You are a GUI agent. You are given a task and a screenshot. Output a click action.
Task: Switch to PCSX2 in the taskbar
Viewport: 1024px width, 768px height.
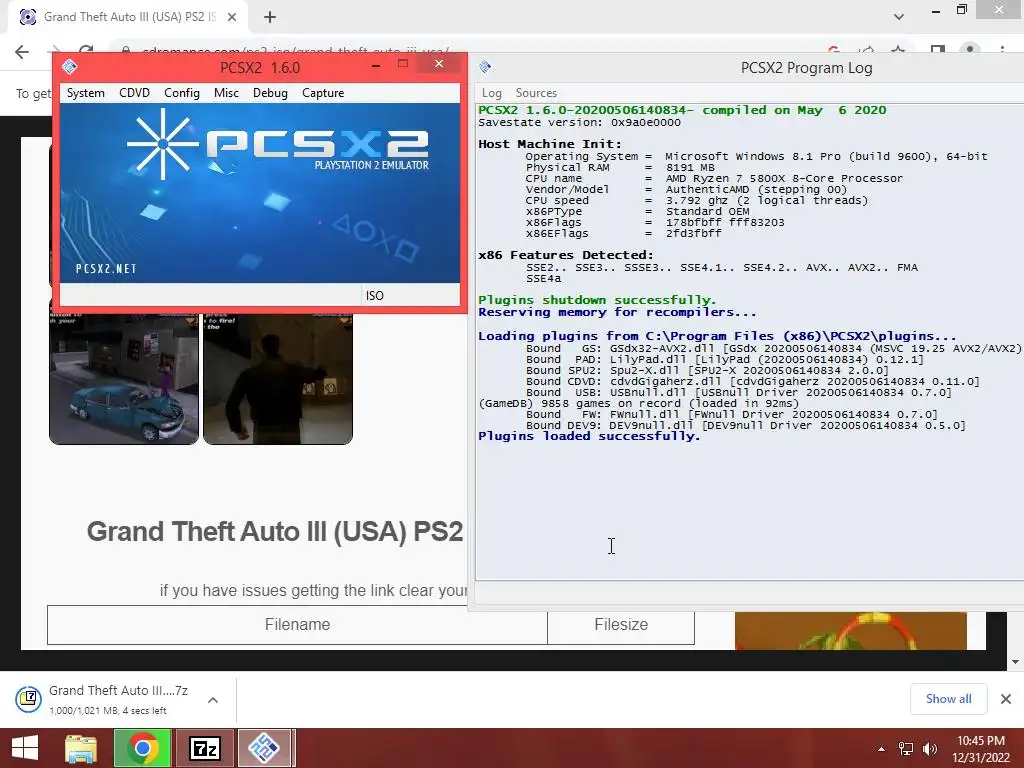265,748
